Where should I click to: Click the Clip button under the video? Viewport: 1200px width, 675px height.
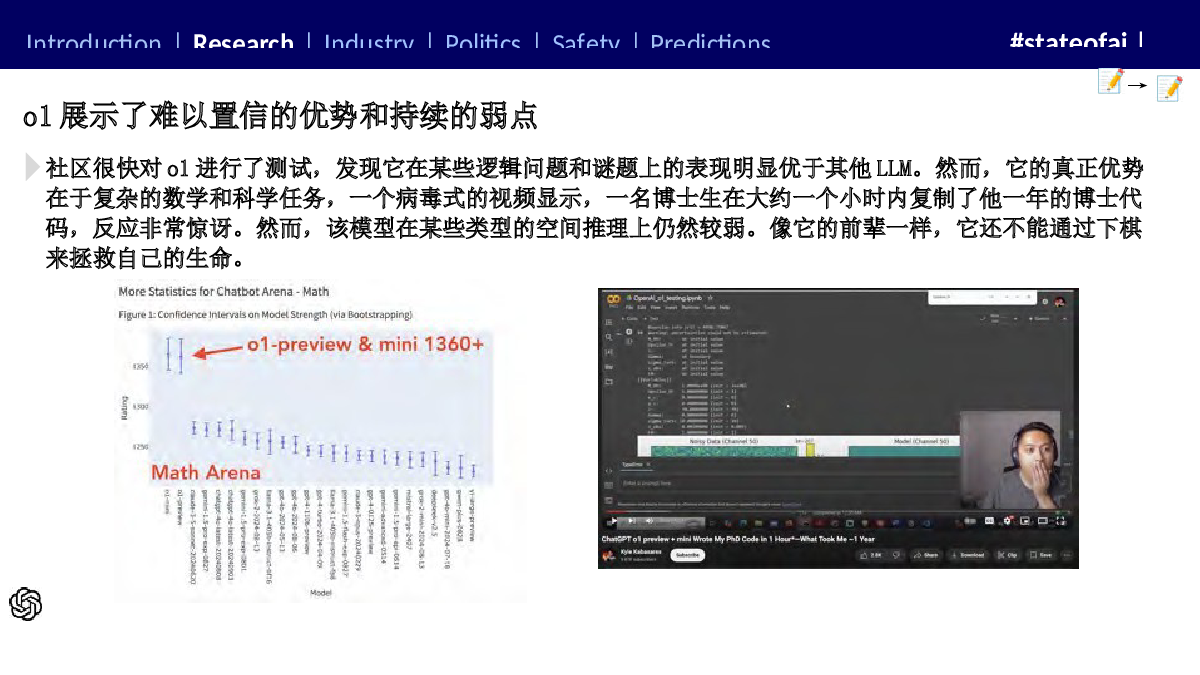(x=1007, y=555)
